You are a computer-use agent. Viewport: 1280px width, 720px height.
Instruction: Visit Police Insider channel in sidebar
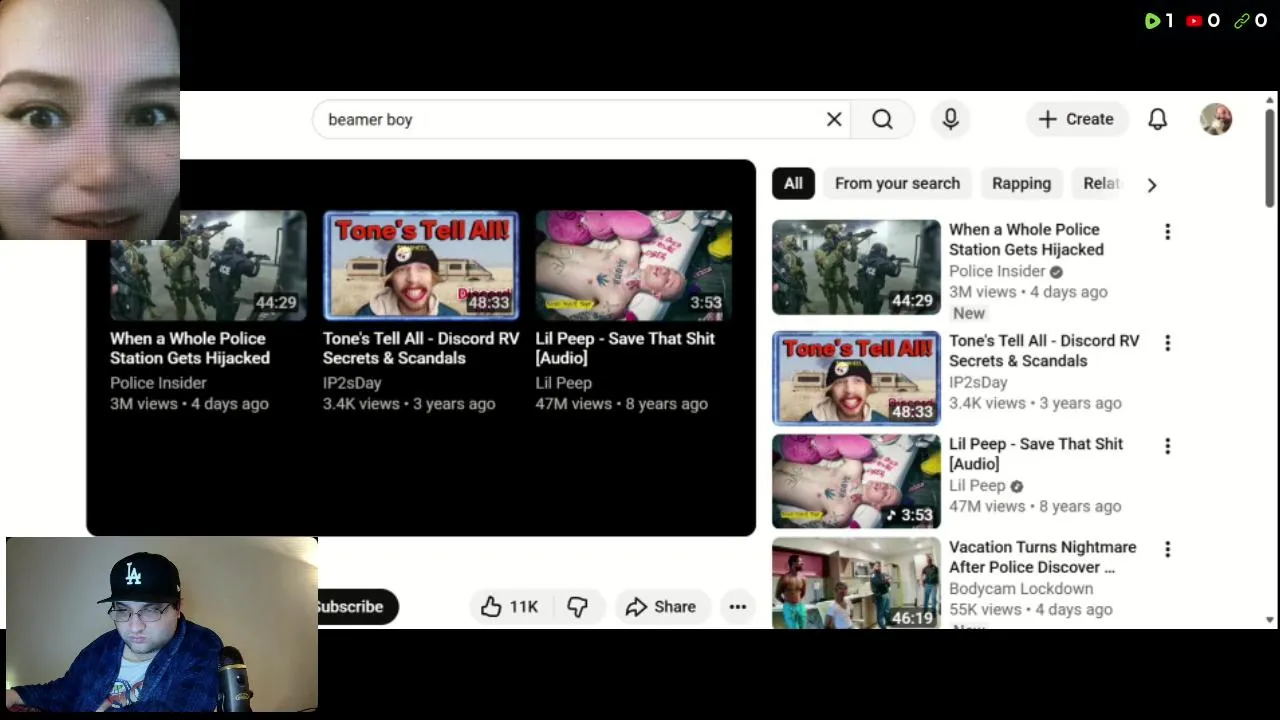point(997,271)
